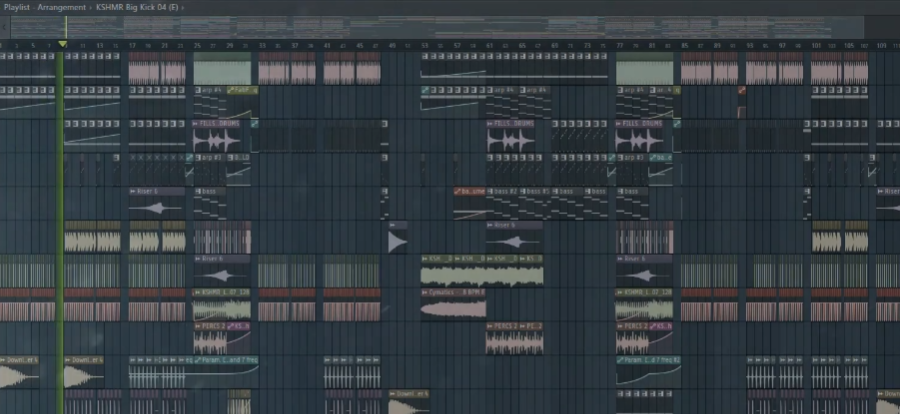Click the left arrow of the overview scrollbar
900x414 pixels.
(5, 26)
